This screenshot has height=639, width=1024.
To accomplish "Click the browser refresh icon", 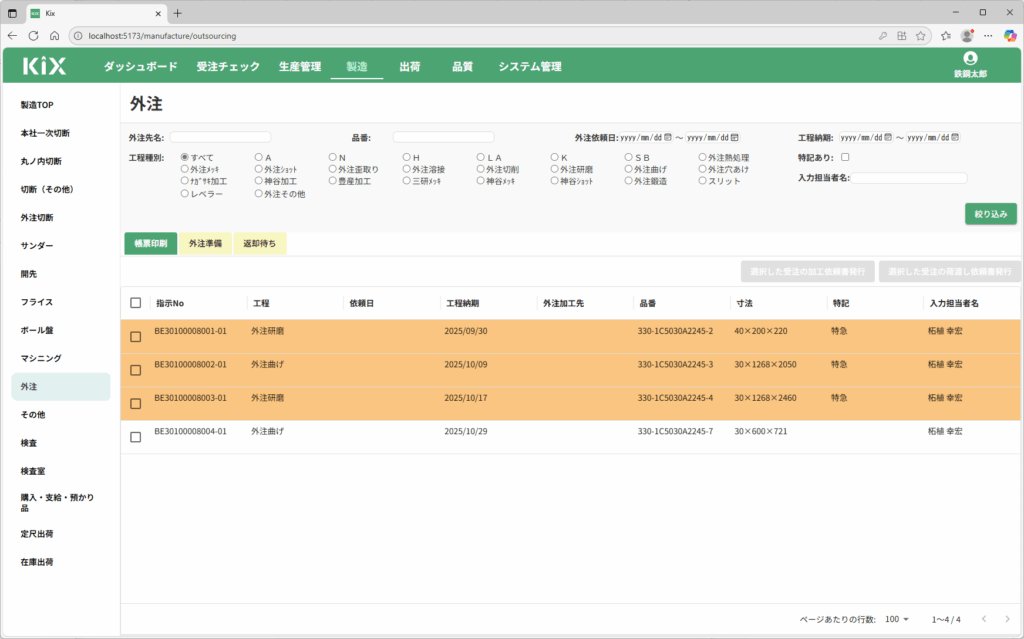I will (33, 35).
